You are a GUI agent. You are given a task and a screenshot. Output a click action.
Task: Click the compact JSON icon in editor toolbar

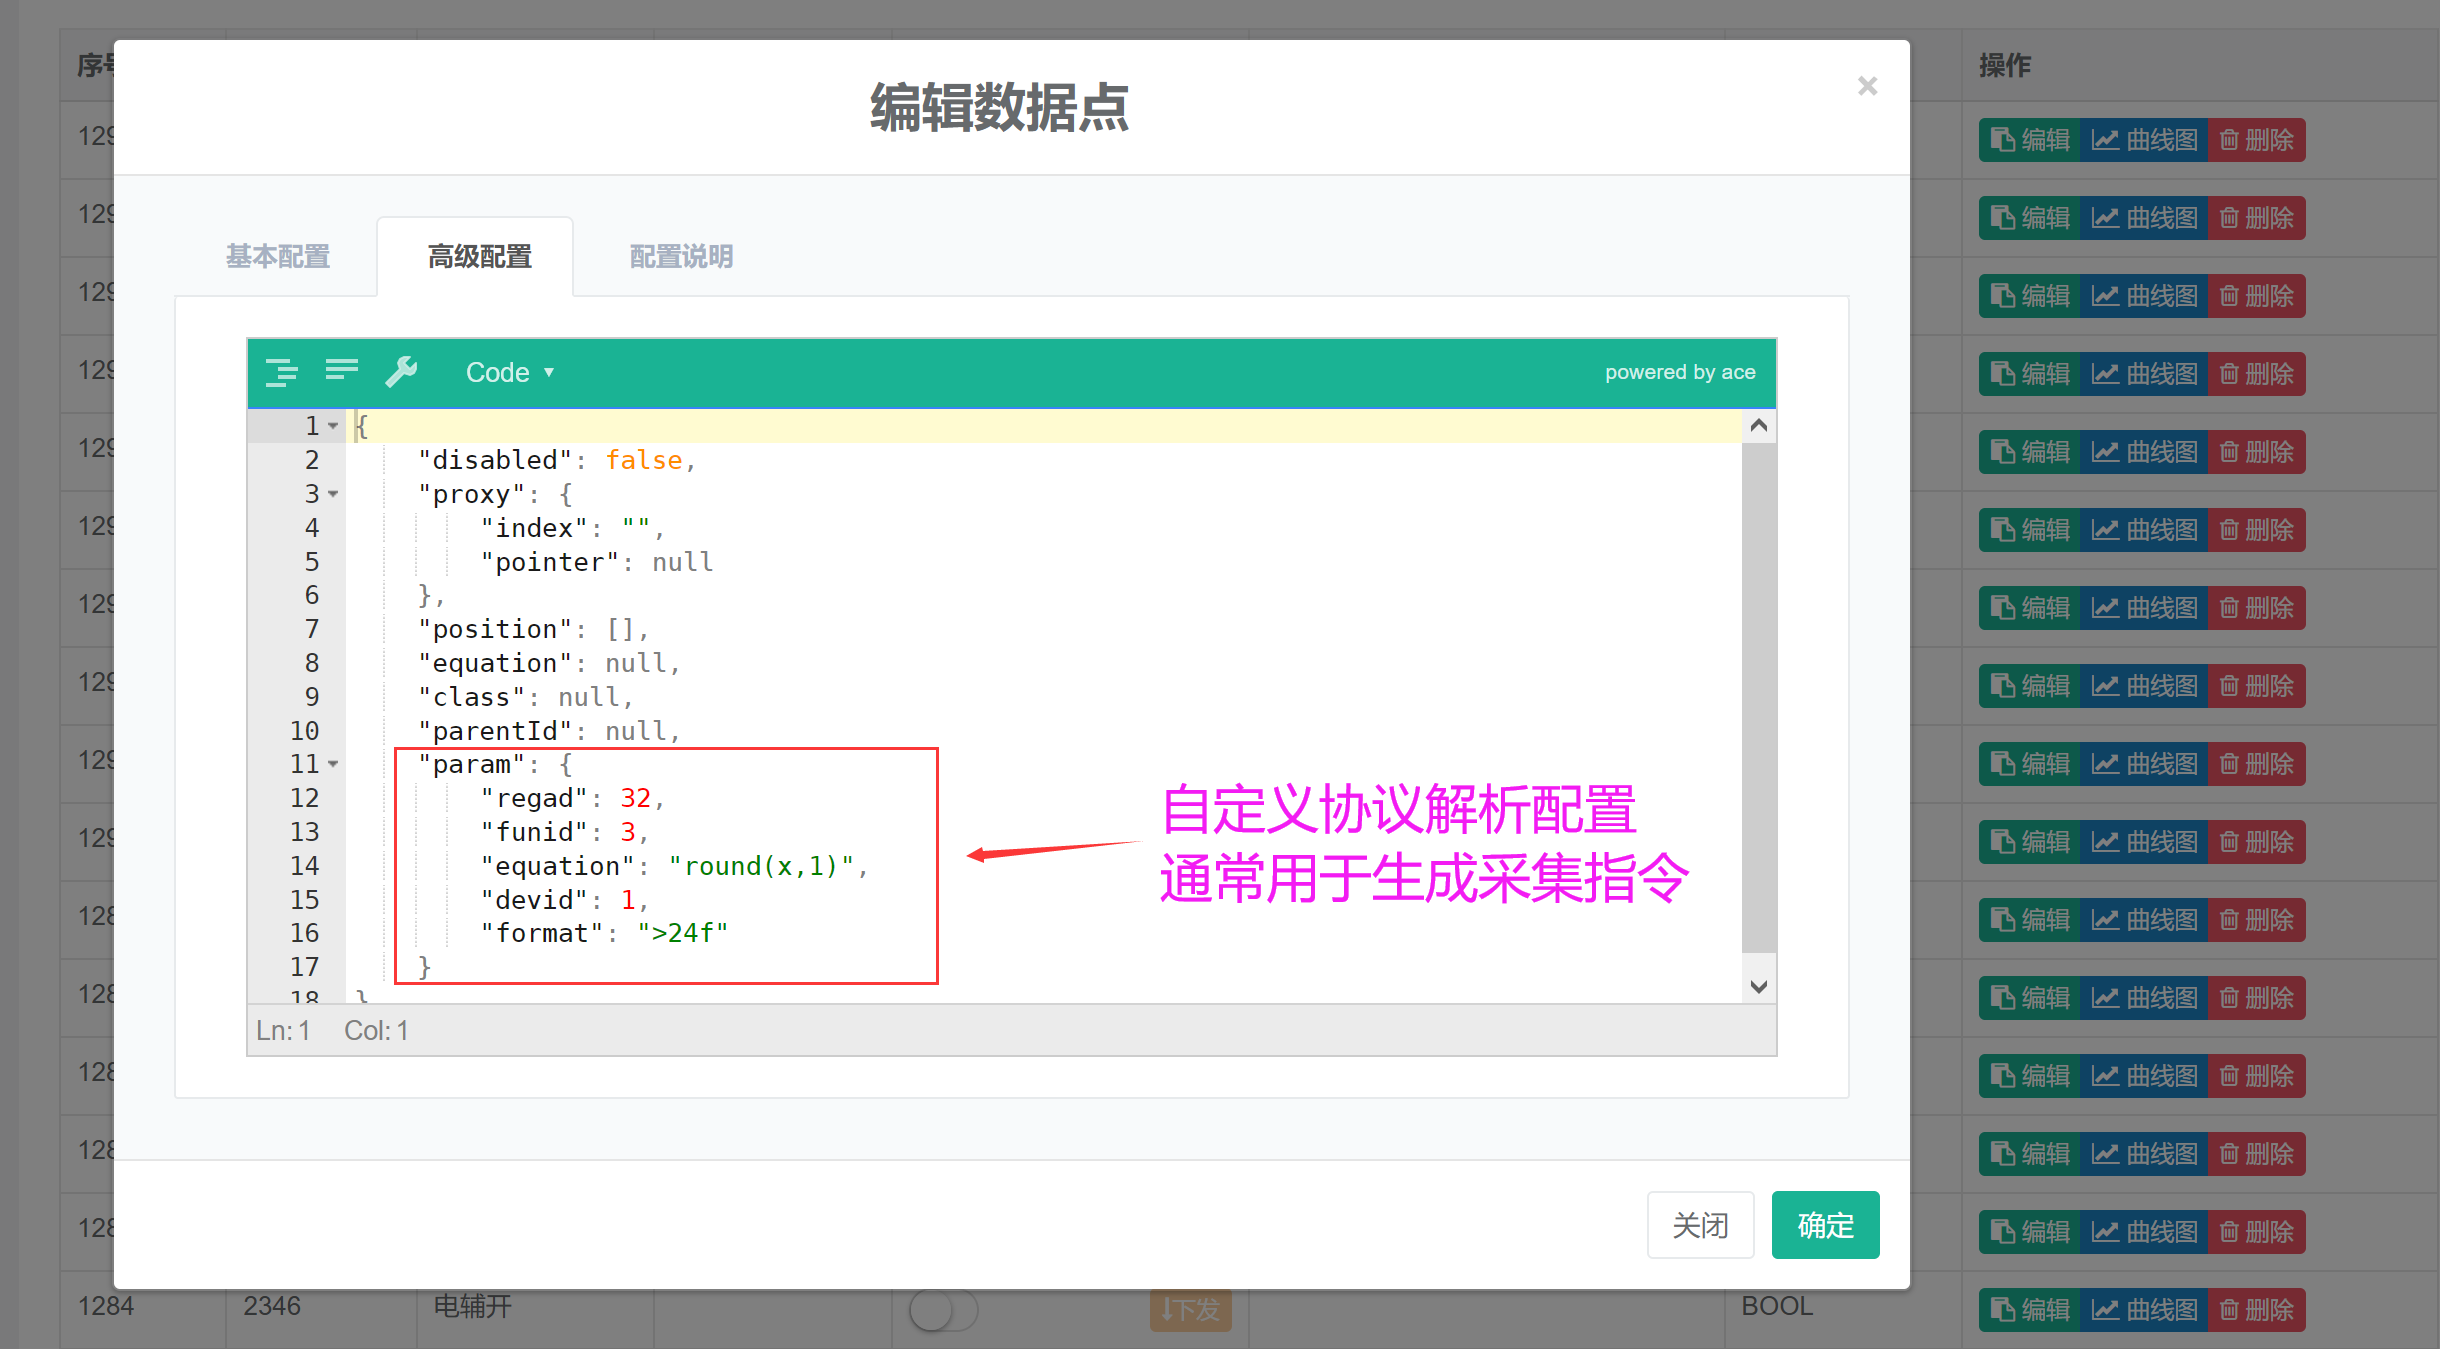pyautogui.click(x=342, y=372)
